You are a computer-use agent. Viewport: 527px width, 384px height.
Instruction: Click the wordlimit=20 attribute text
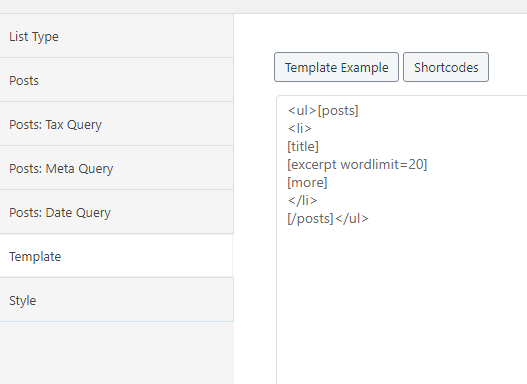382,165
